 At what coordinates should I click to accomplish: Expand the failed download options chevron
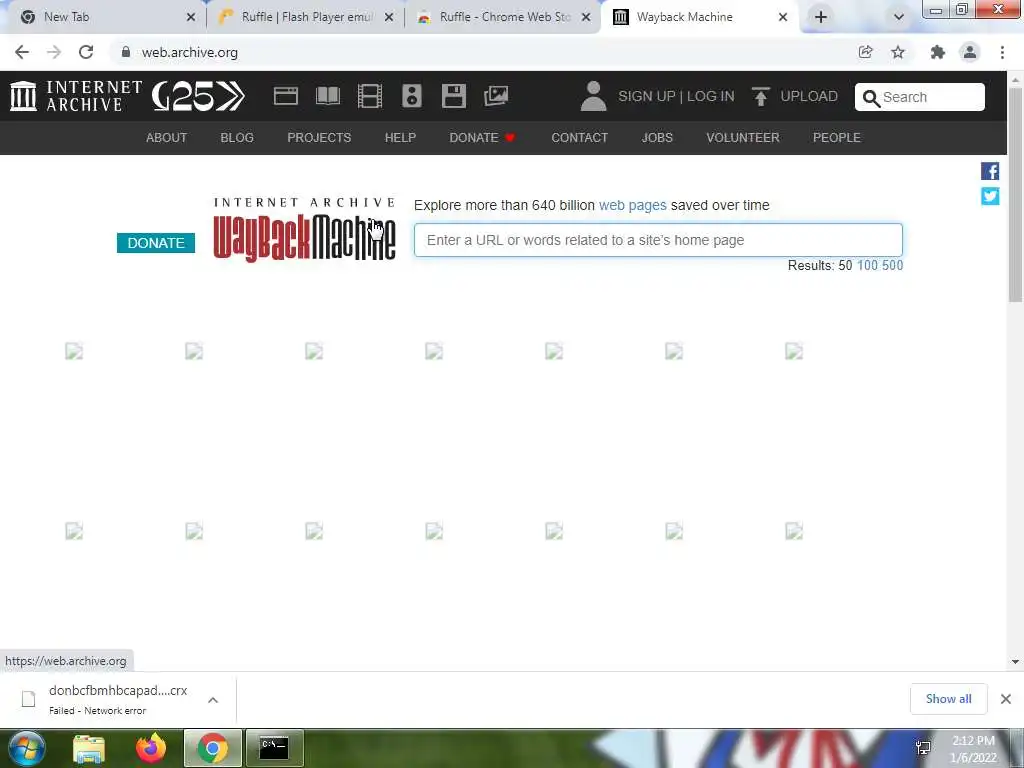pyautogui.click(x=213, y=700)
